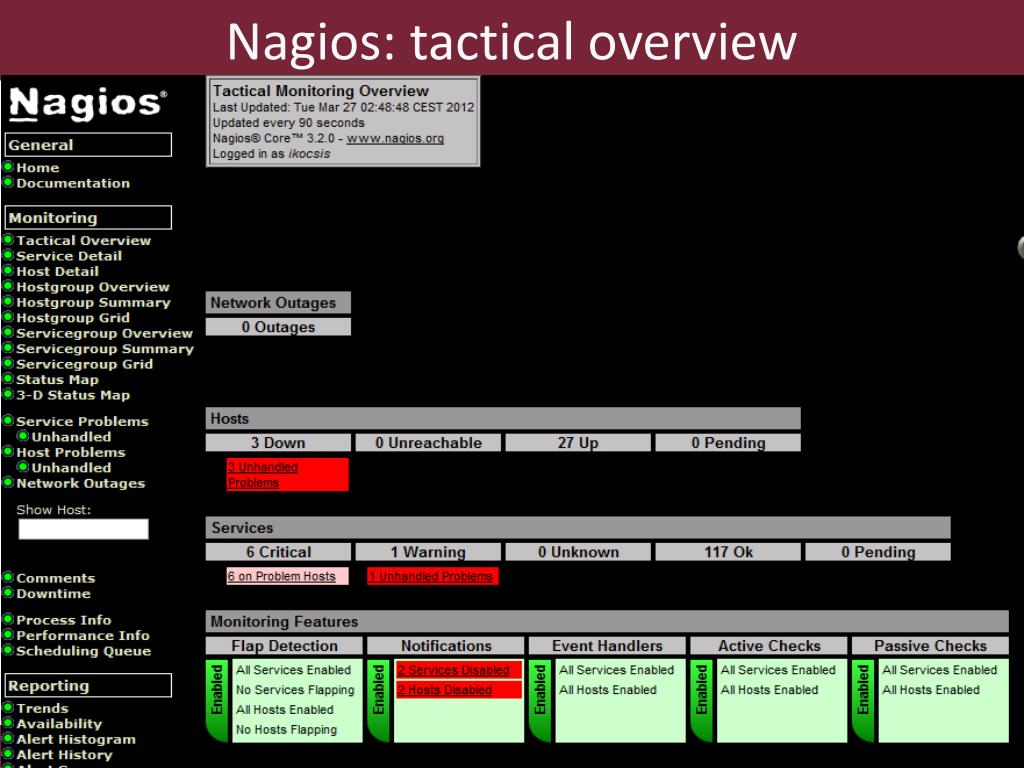
Task: Toggle Event Handlers Enabled indicator
Action: pos(542,700)
